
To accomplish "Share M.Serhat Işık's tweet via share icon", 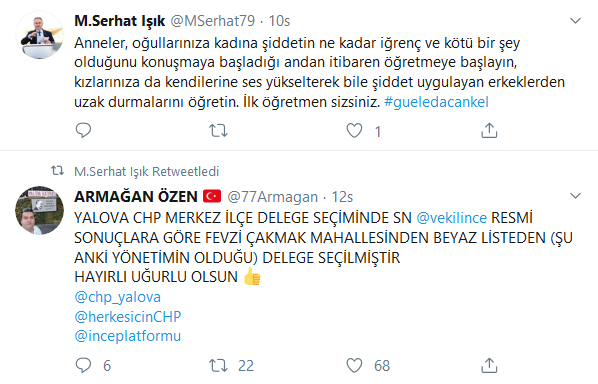I will point(489,130).
